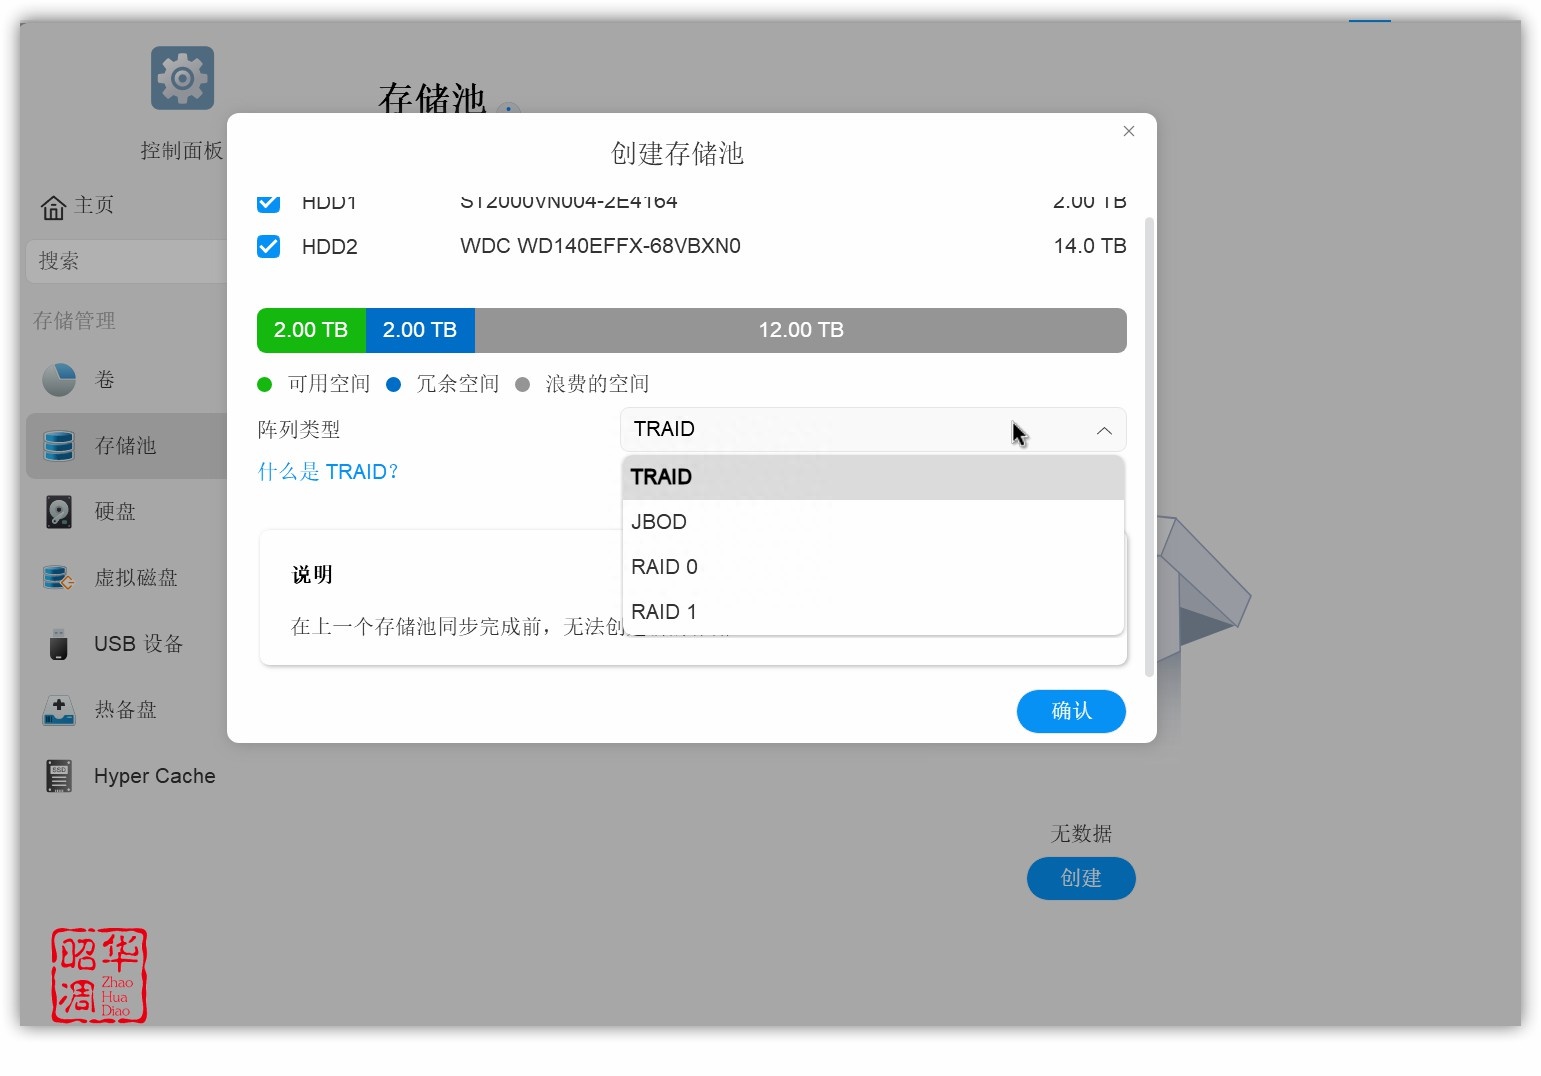Click the dialog's vertical scrollbar
Screen dimensions: 1541x1076
coord(1149,447)
